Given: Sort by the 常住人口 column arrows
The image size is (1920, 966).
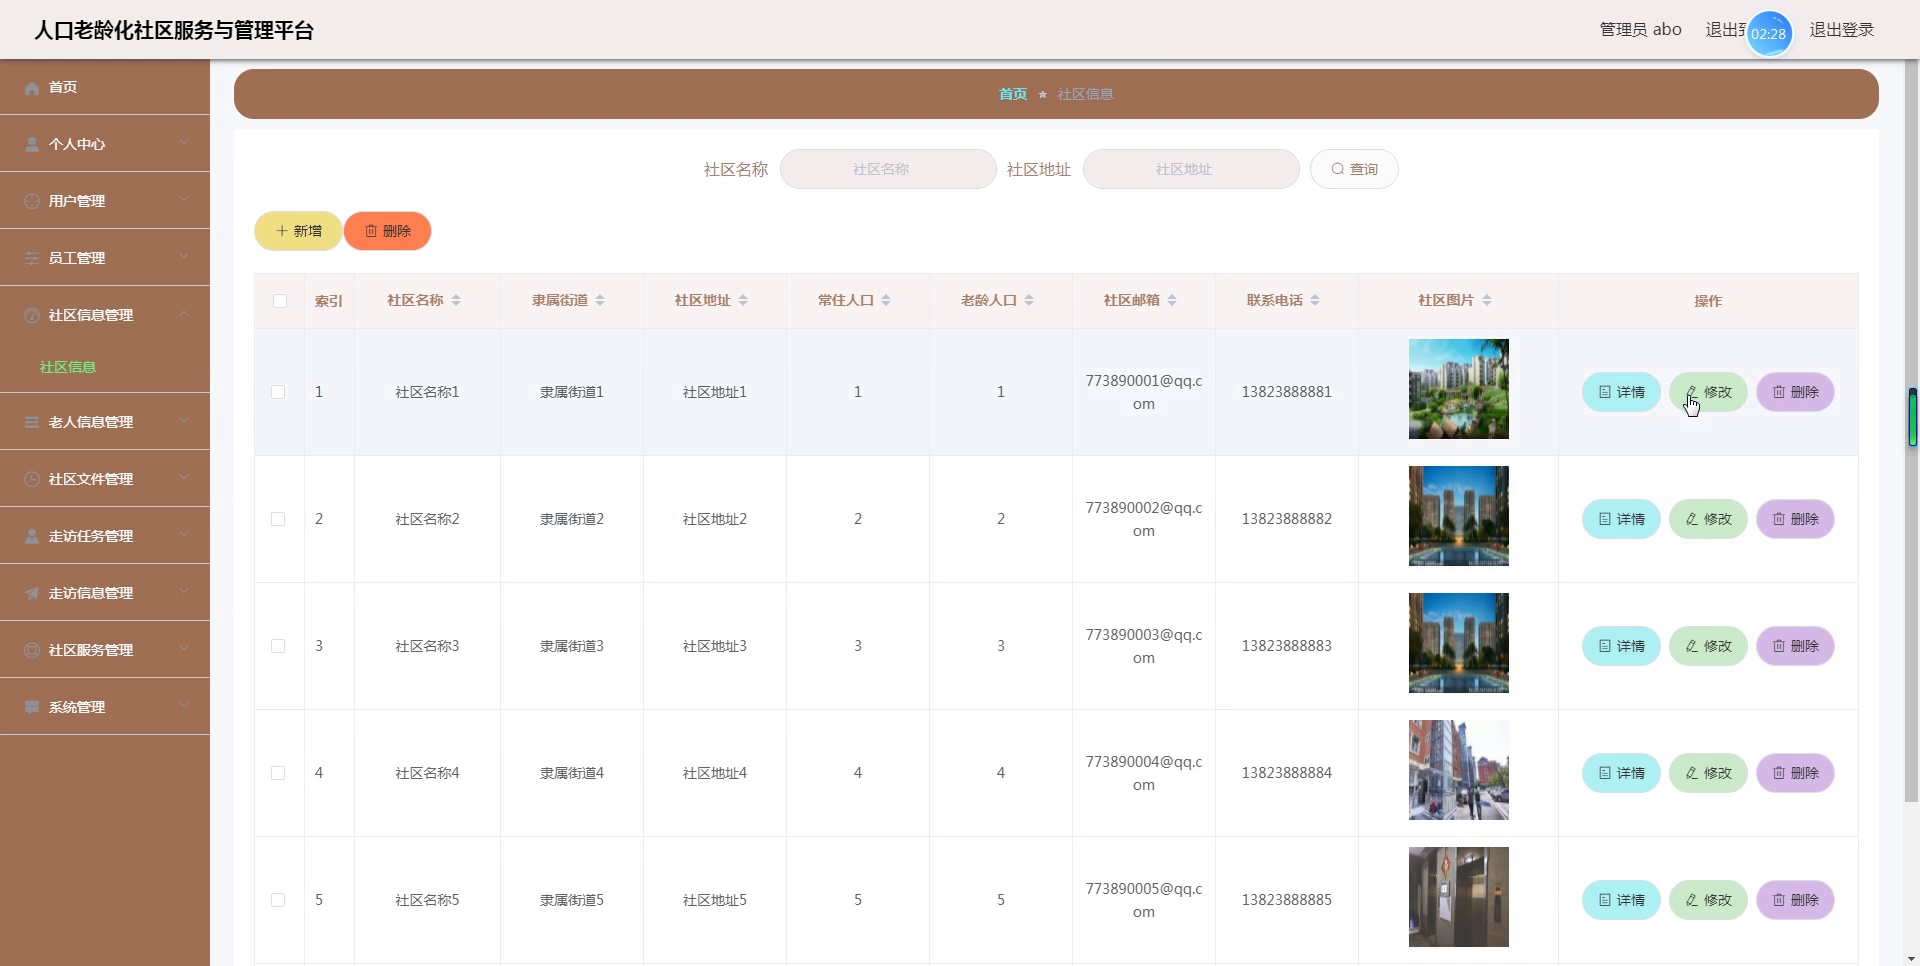Looking at the screenshot, I should click(x=886, y=301).
